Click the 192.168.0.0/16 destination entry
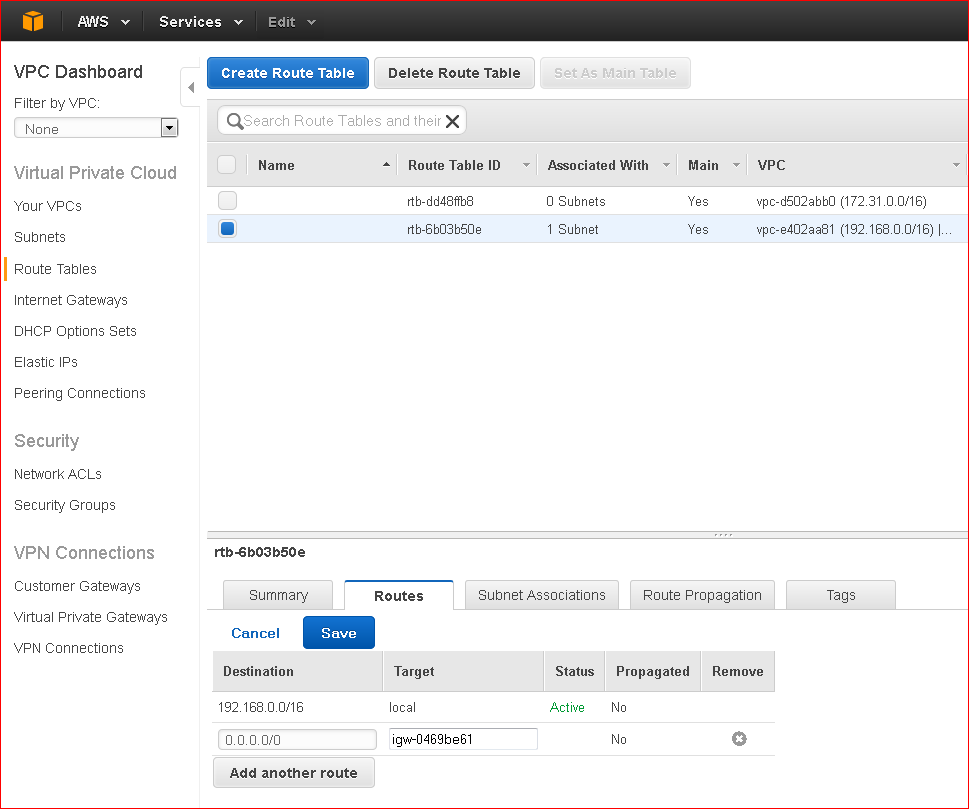The width and height of the screenshot is (969, 809). [260, 707]
